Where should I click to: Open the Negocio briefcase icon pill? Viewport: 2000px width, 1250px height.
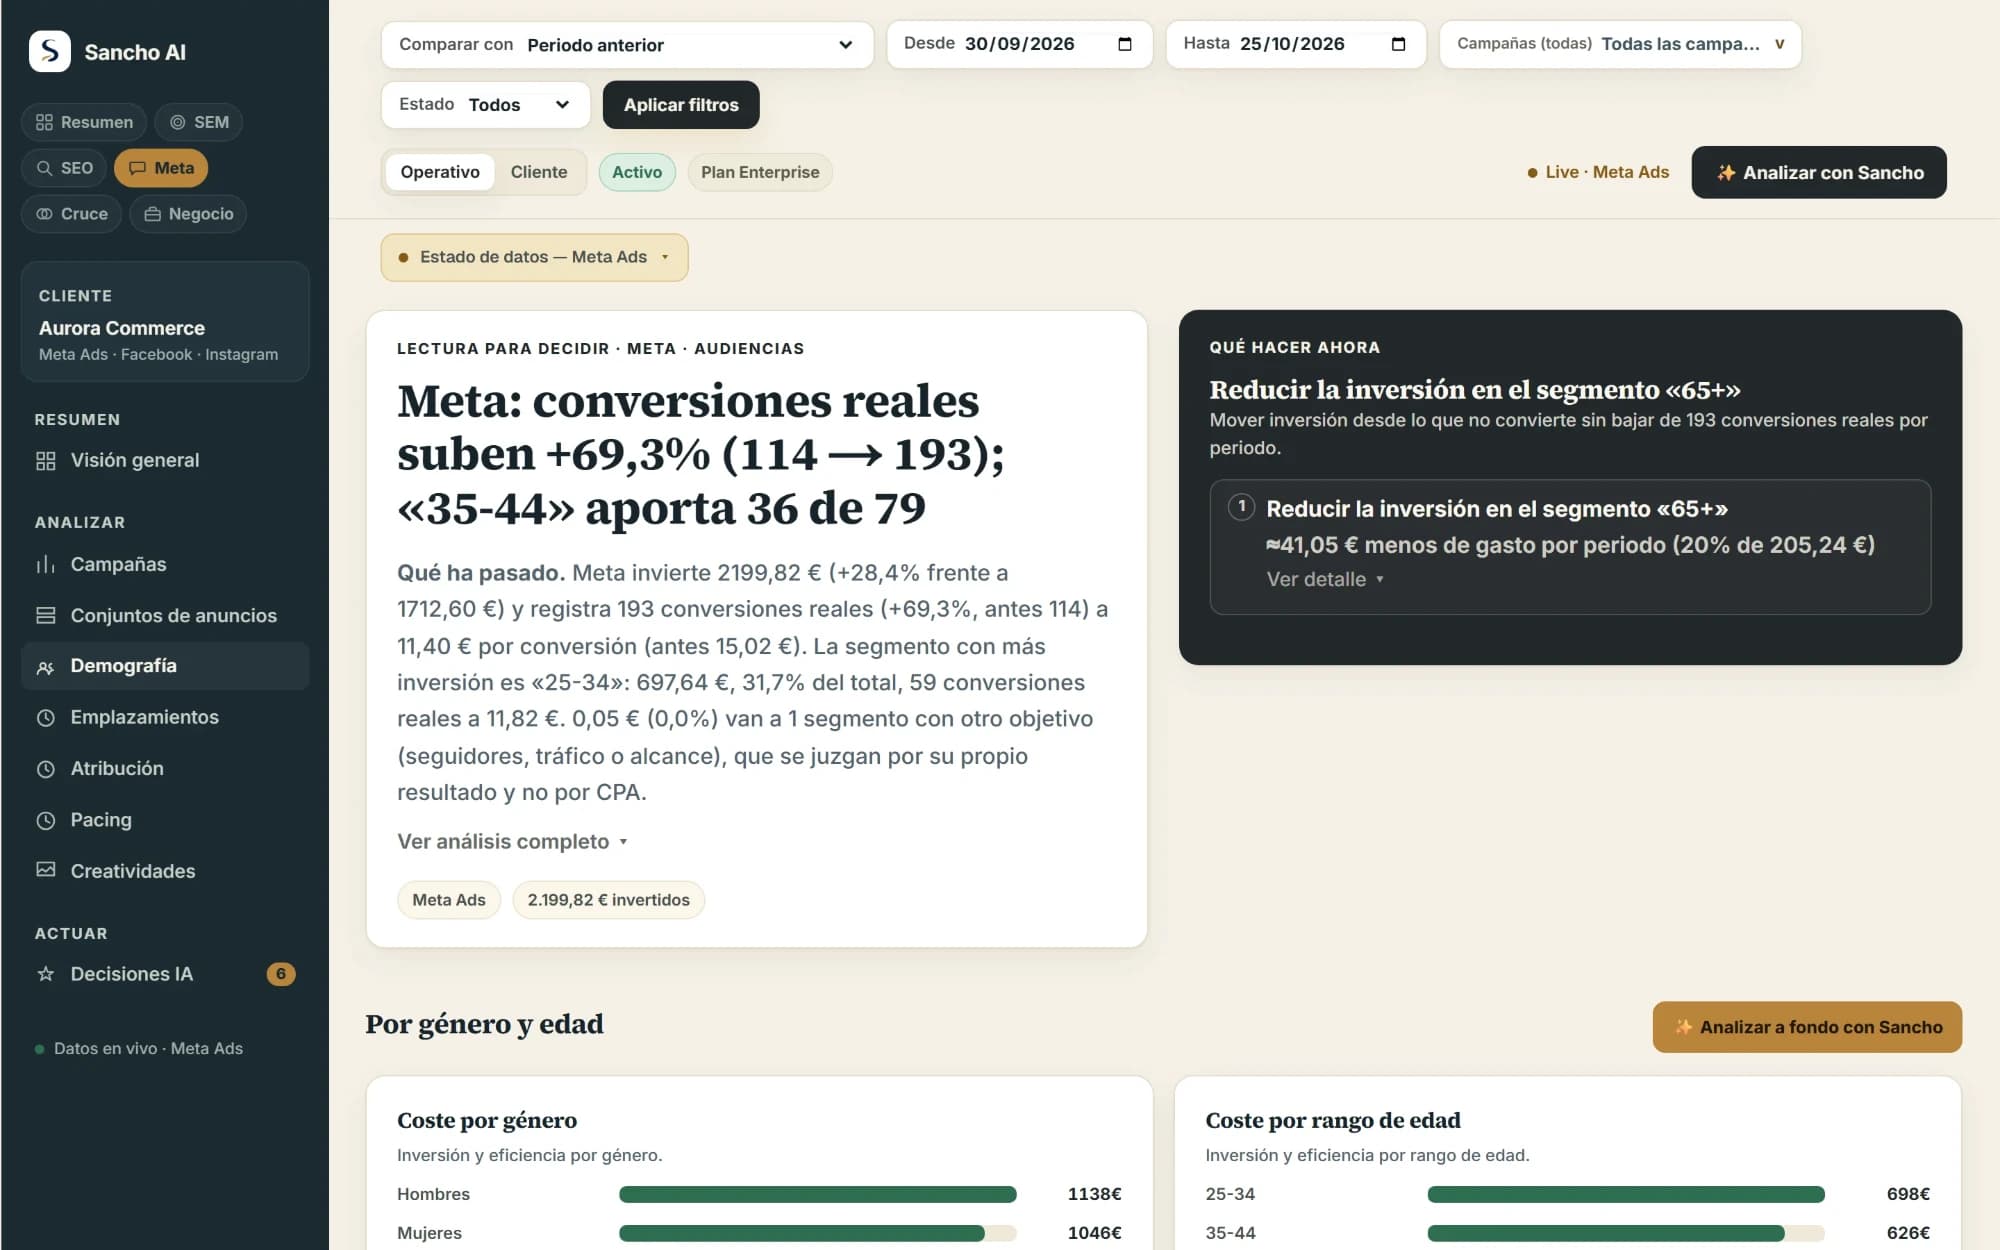(x=188, y=214)
